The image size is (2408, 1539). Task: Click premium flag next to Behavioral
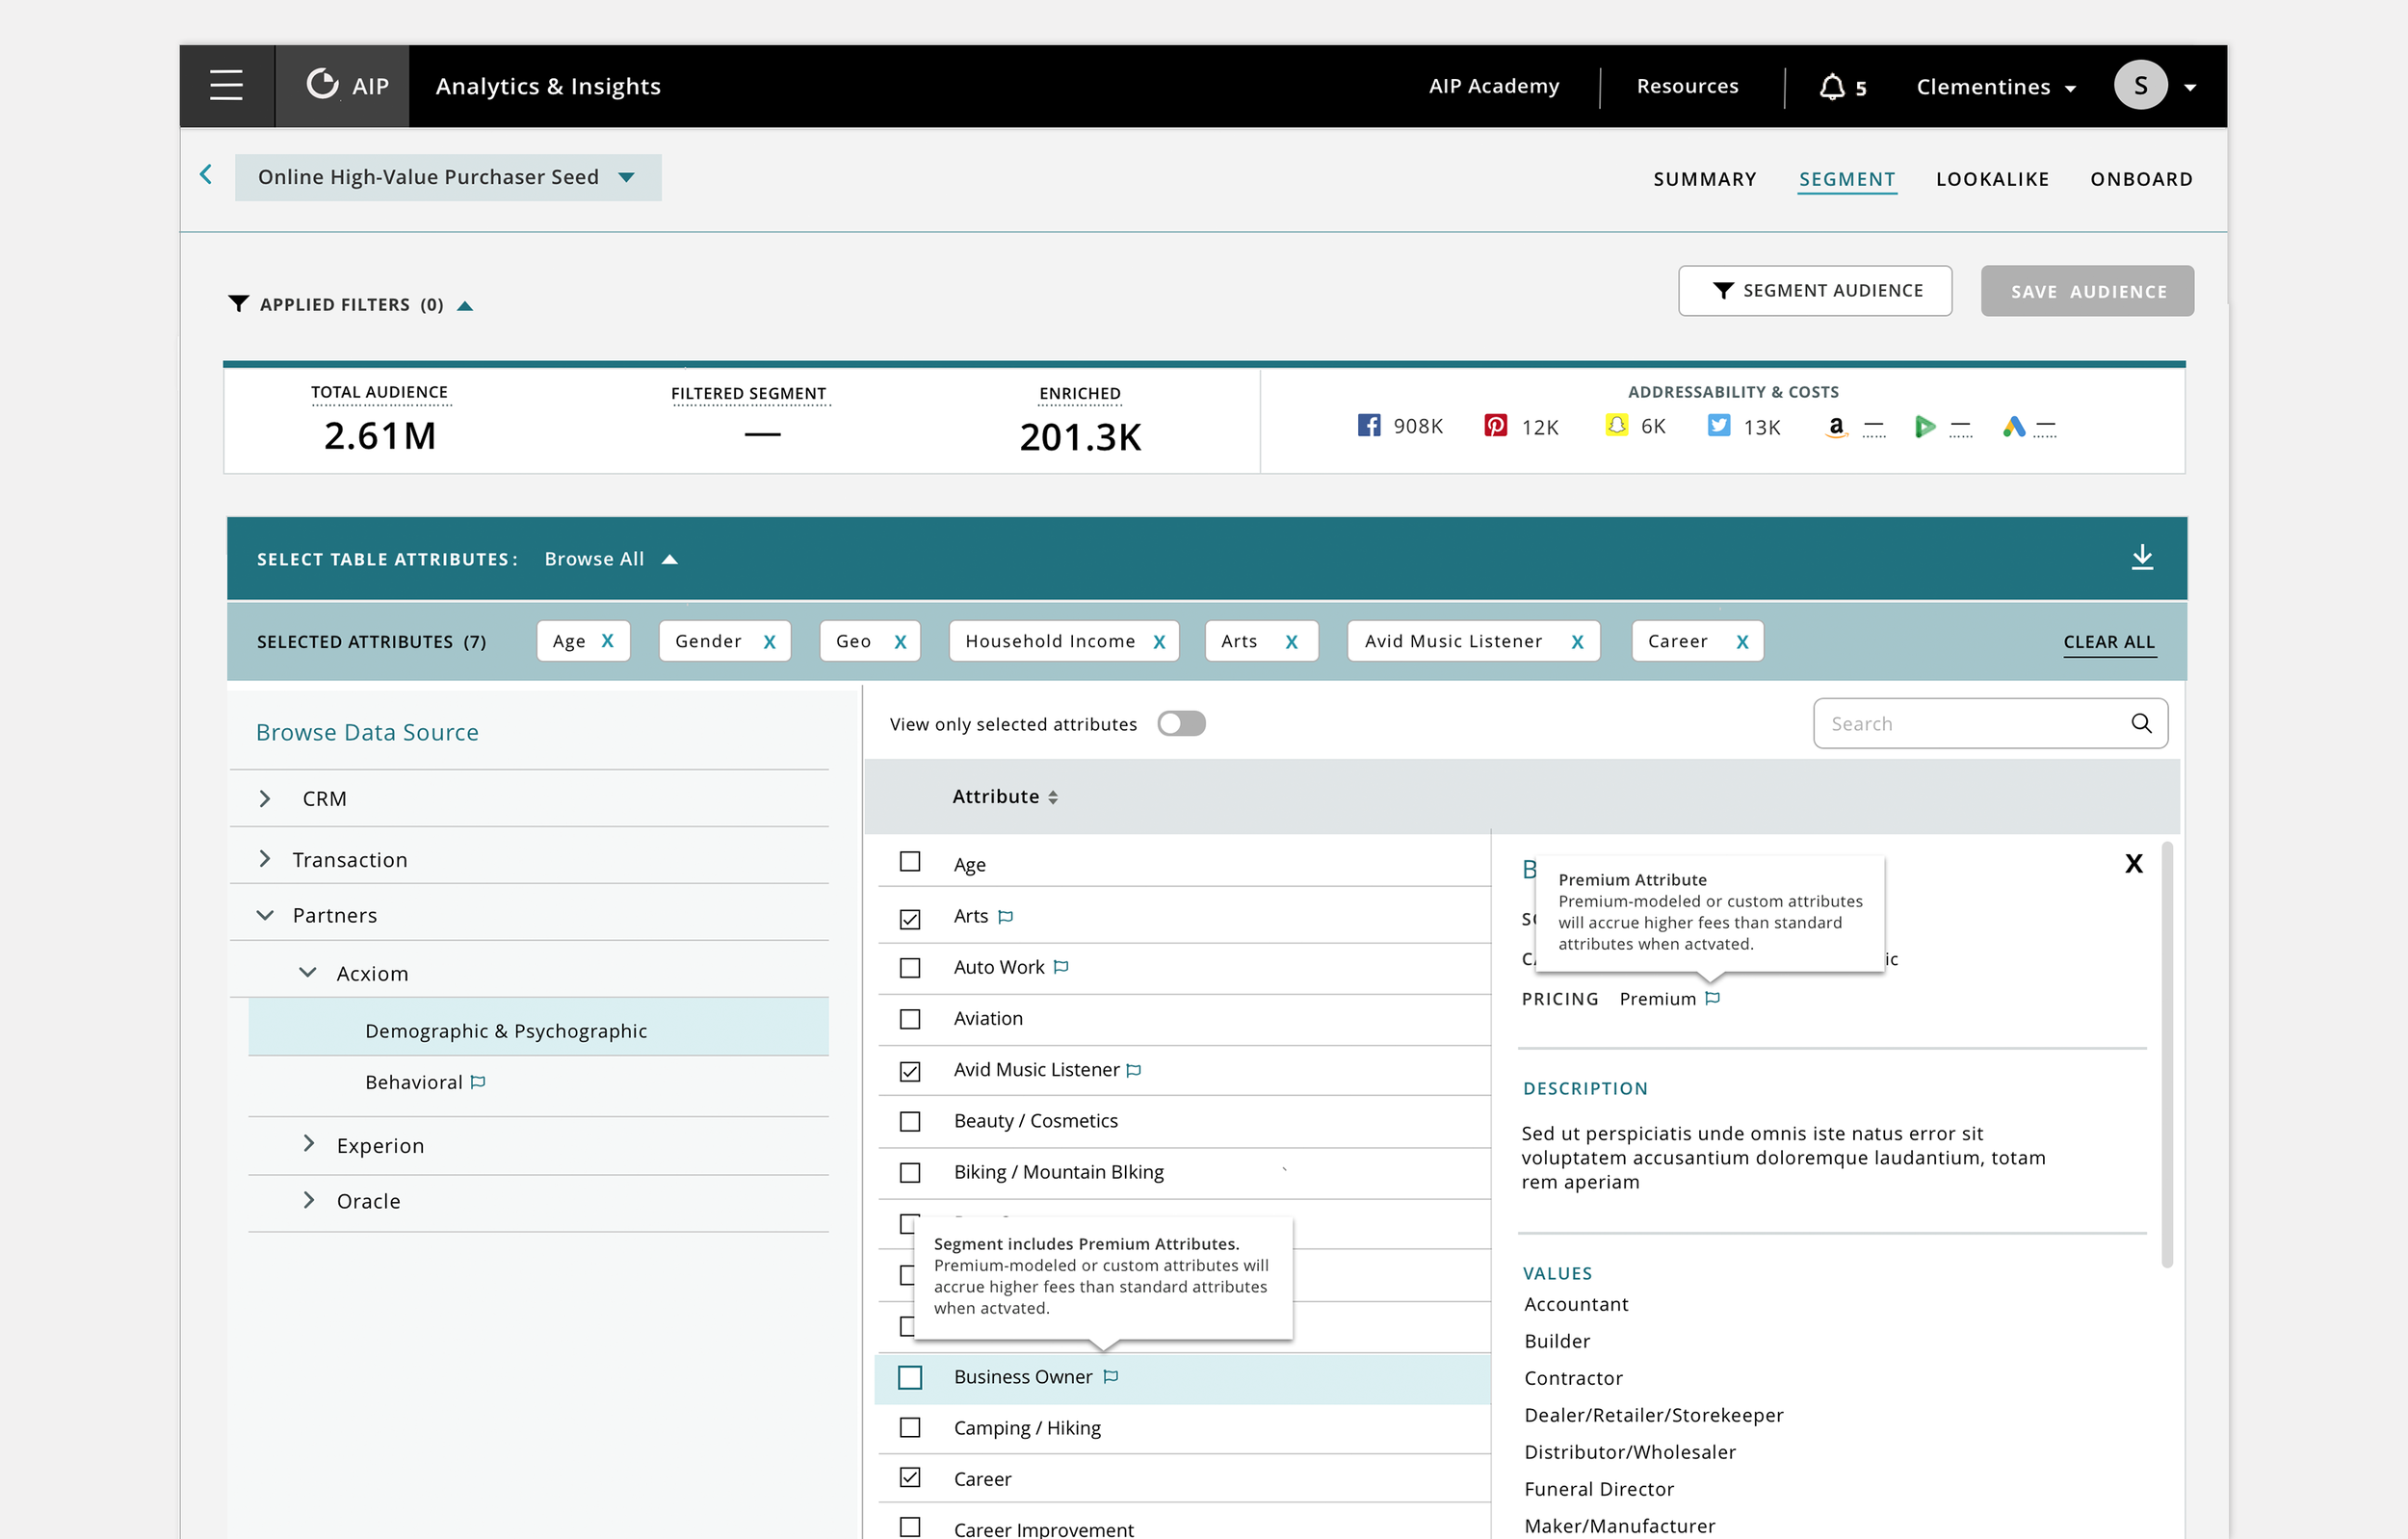[478, 1082]
